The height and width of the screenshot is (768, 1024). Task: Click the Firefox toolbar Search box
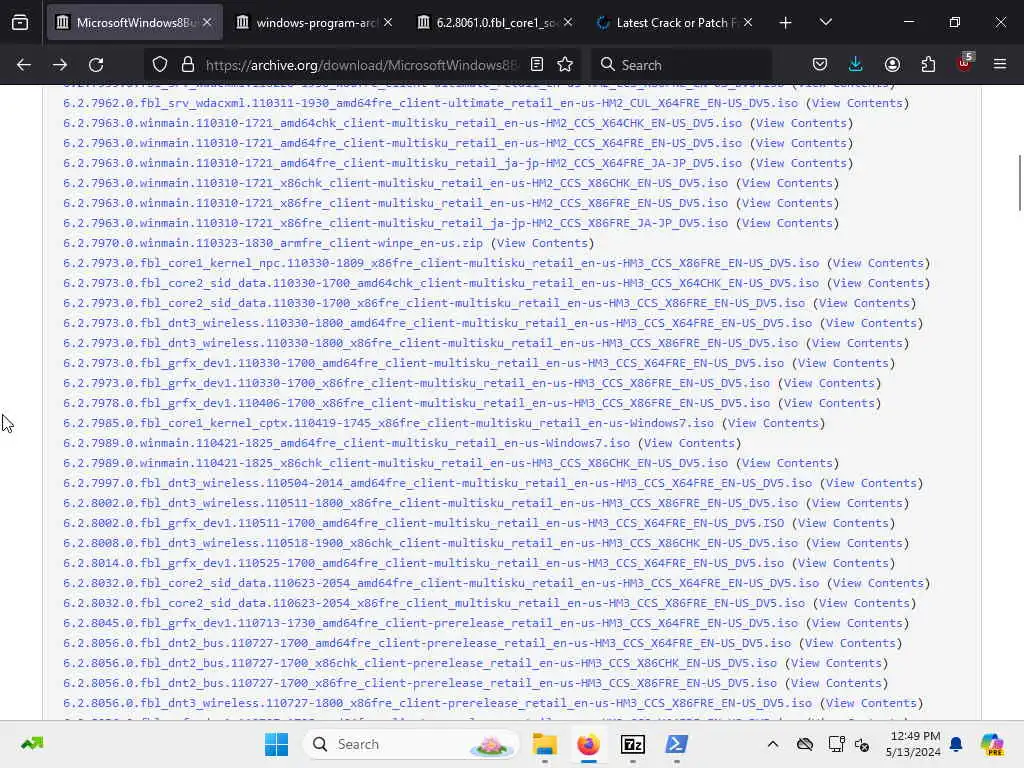pos(682,65)
